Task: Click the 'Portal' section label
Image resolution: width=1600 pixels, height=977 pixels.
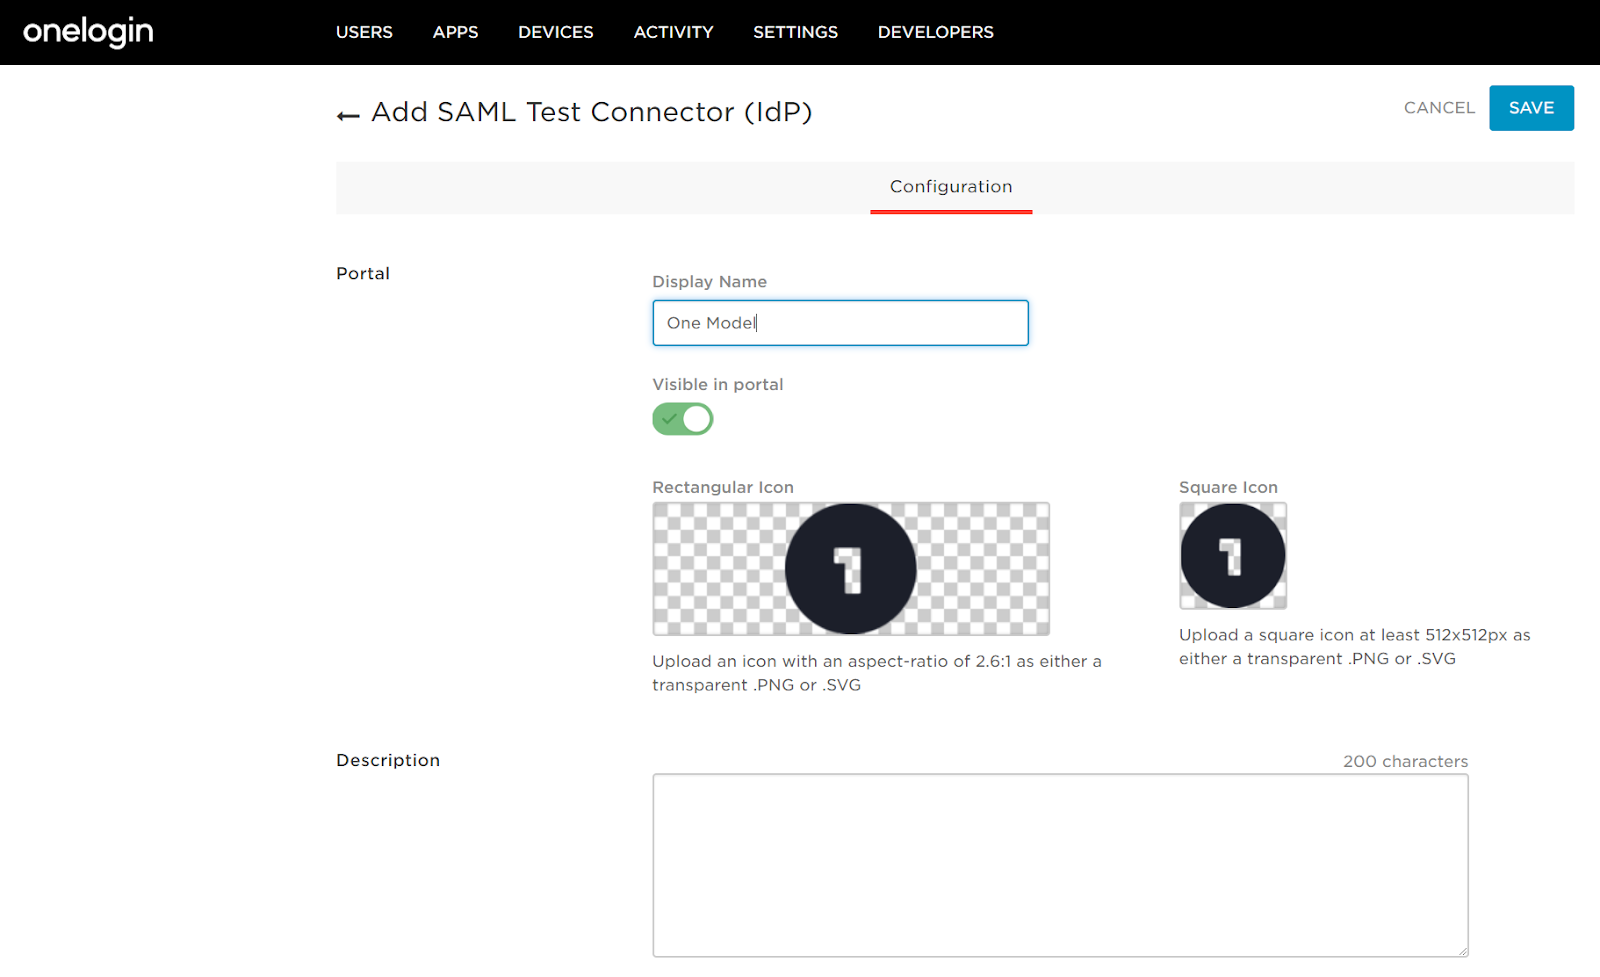Action: pyautogui.click(x=363, y=273)
